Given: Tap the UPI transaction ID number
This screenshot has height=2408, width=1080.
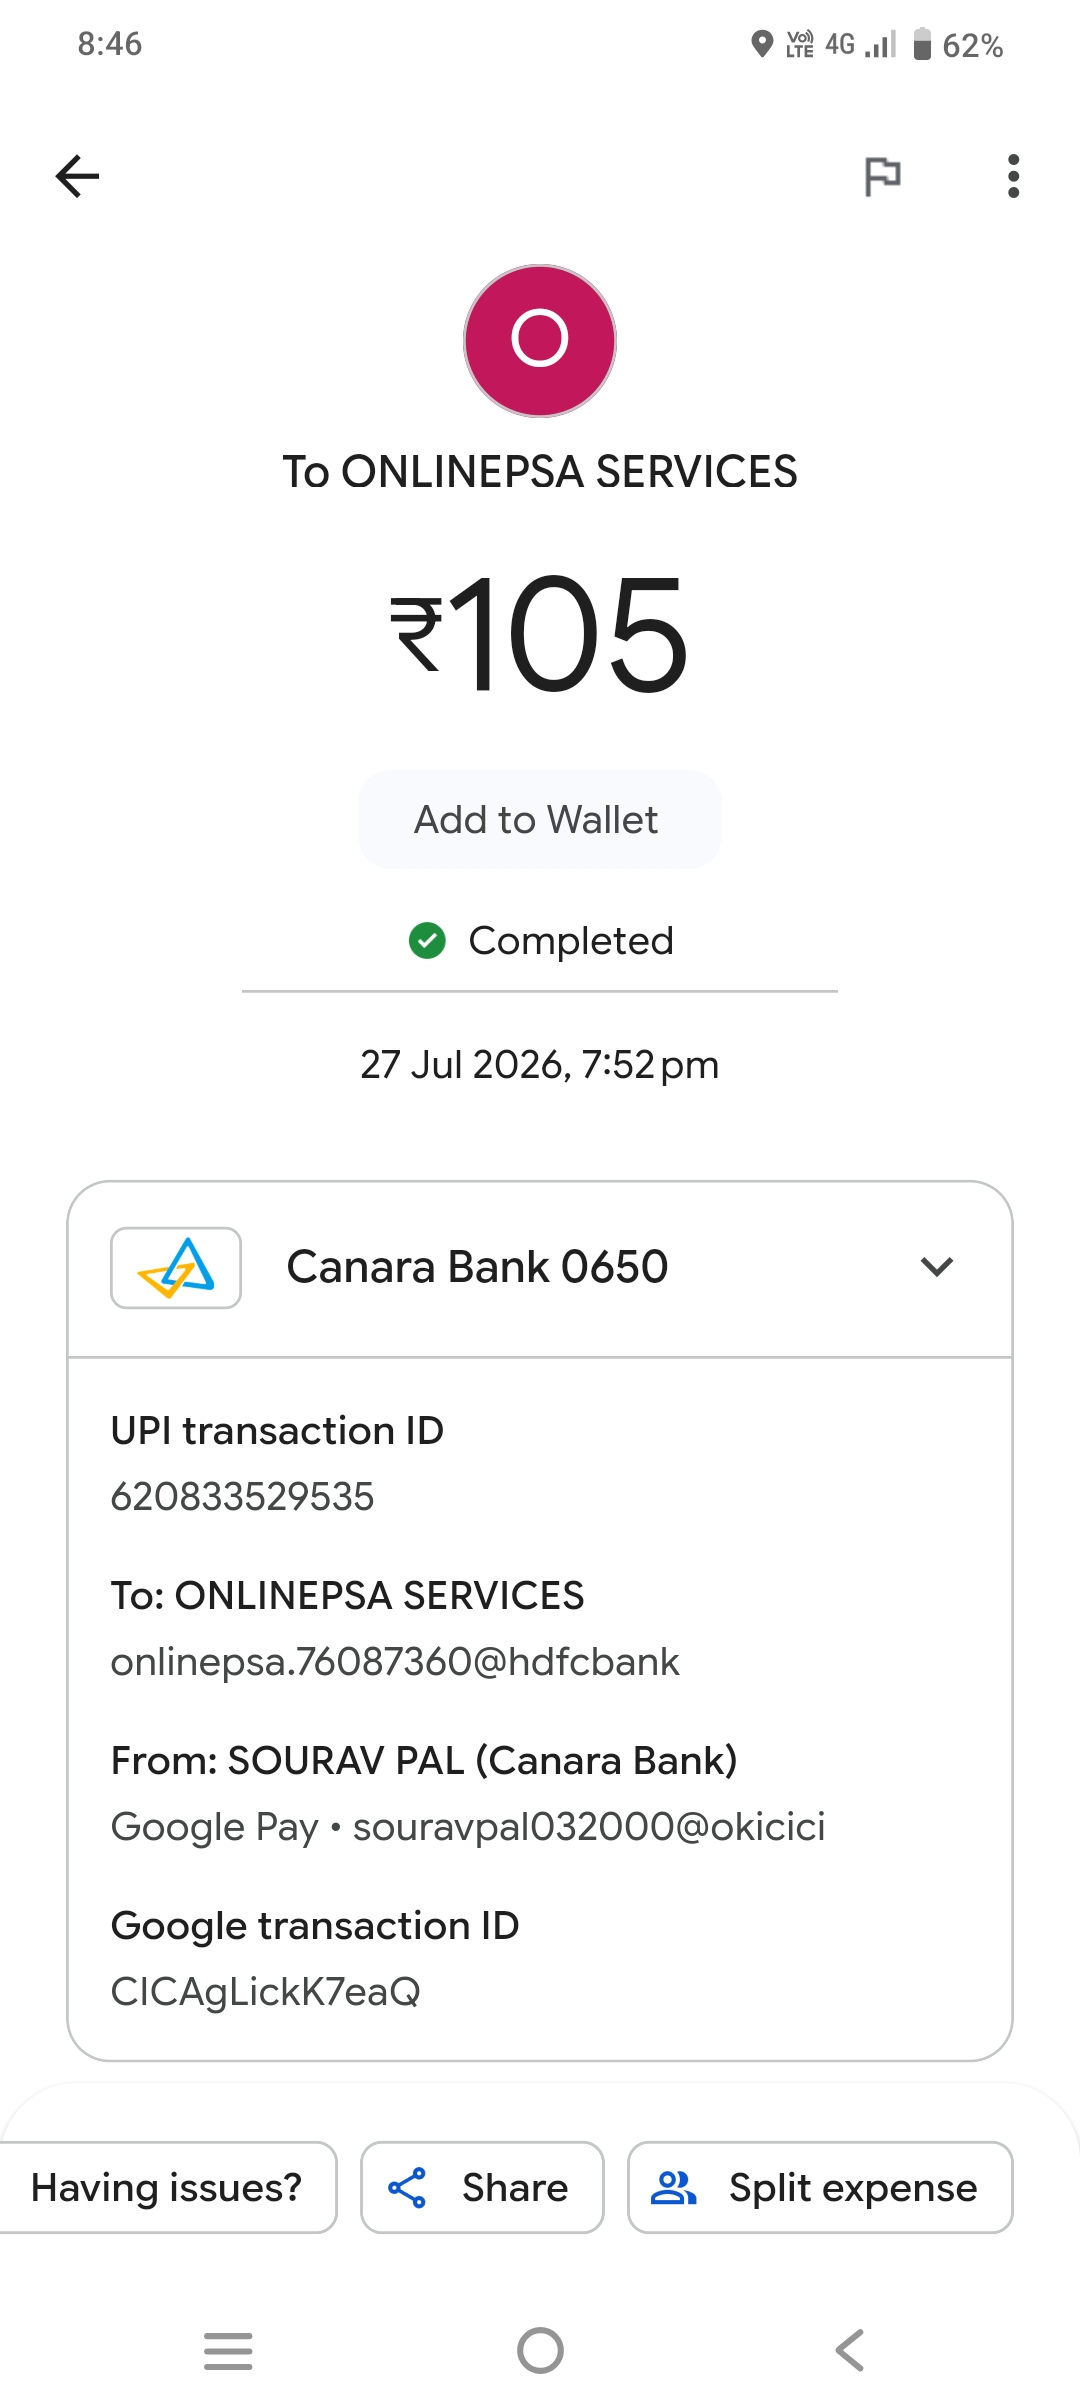Looking at the screenshot, I should tap(242, 1497).
